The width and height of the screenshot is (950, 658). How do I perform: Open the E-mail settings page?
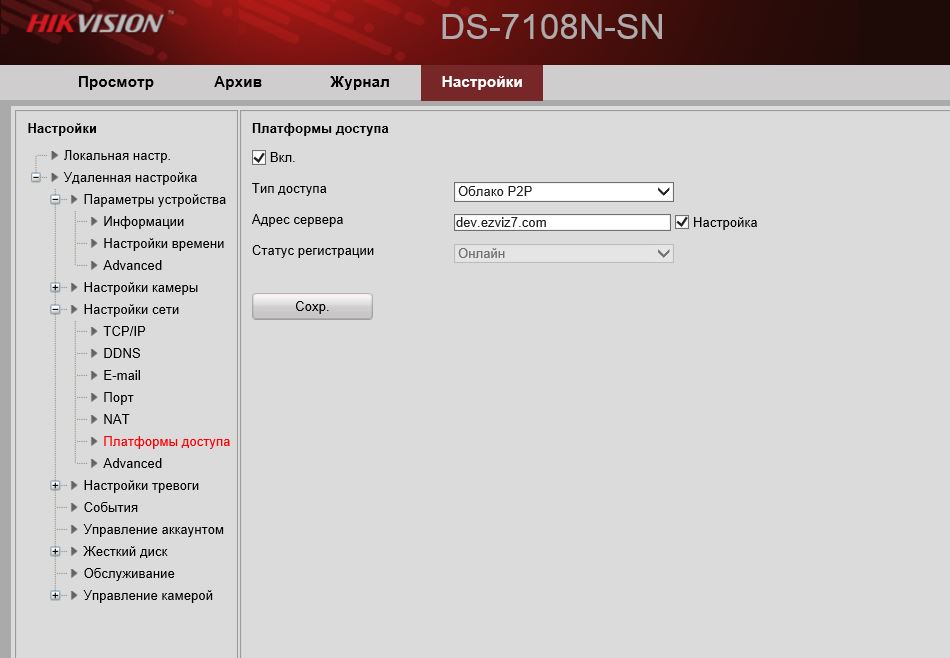pyautogui.click(x=122, y=376)
